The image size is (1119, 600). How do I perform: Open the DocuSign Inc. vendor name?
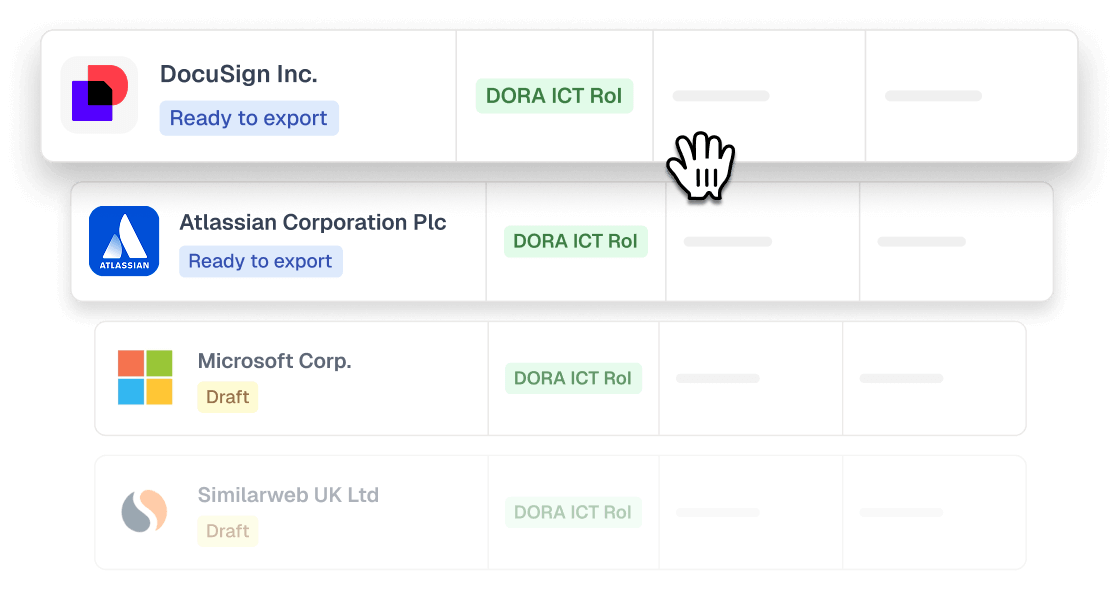(x=238, y=74)
